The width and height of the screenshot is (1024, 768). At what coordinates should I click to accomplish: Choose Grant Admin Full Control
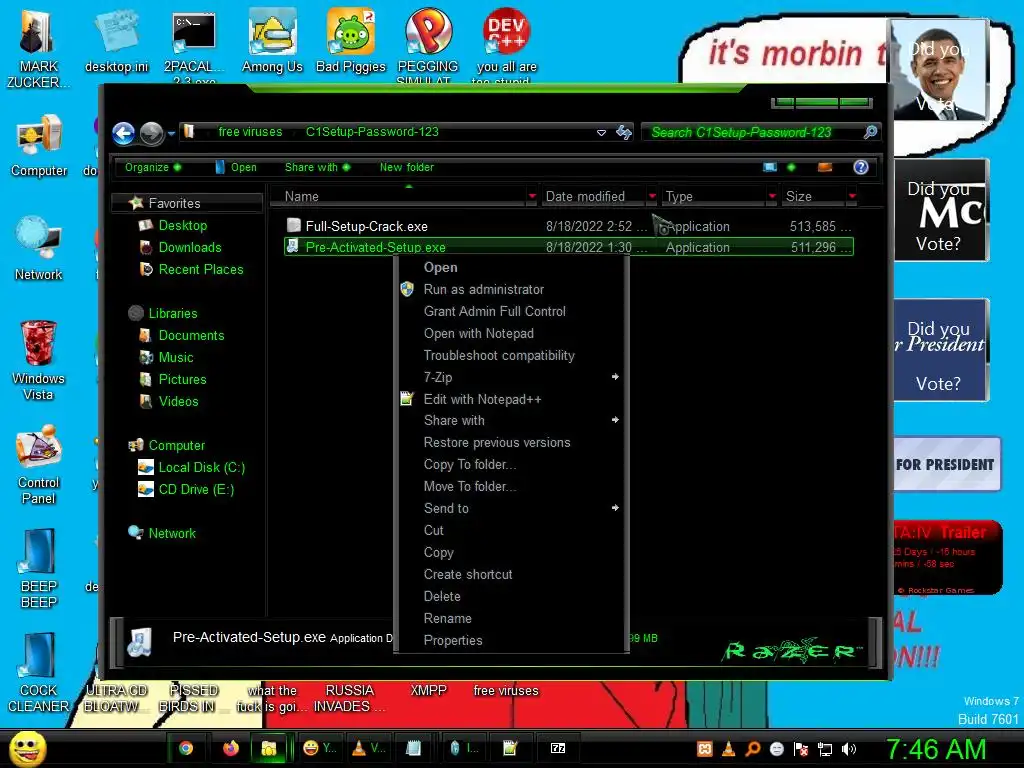tap(494, 312)
